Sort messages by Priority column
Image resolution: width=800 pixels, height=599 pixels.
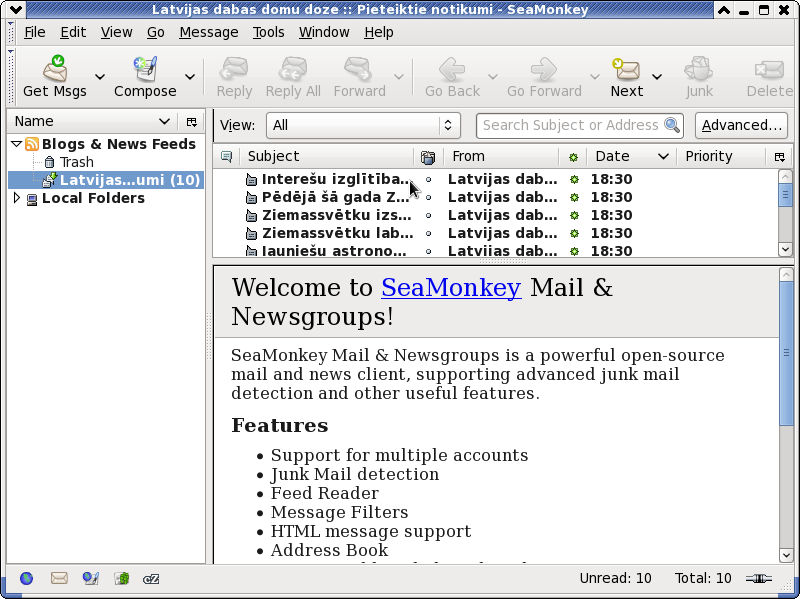pyautogui.click(x=721, y=156)
